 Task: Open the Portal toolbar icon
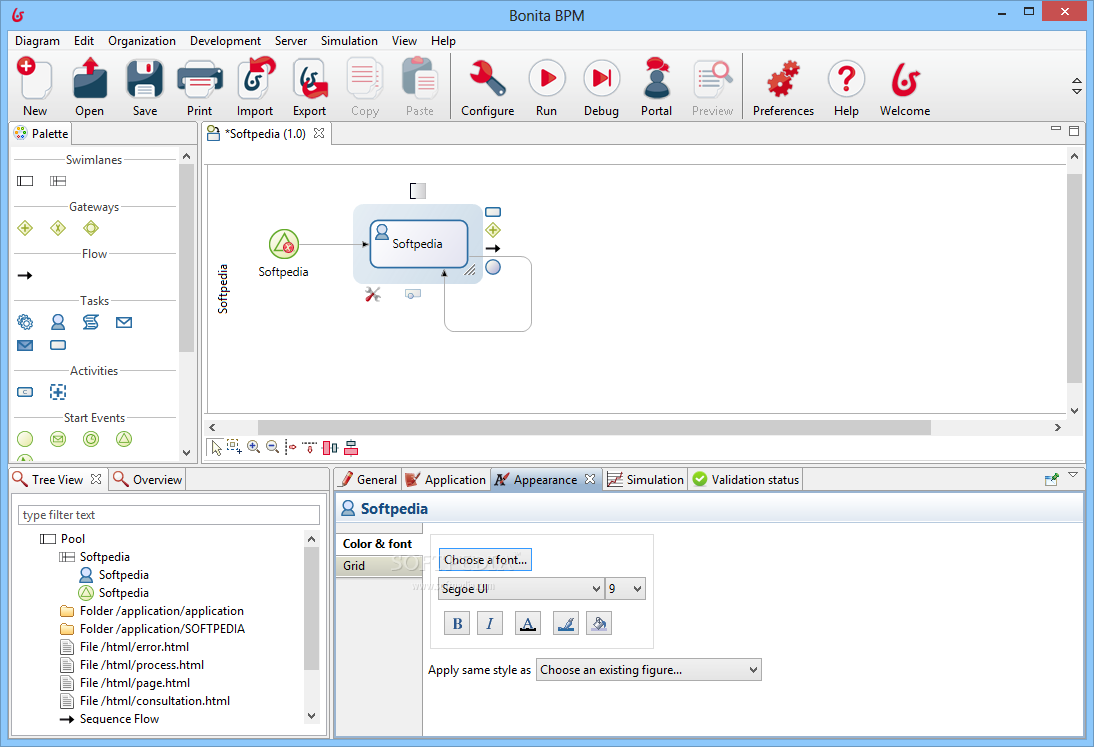pos(657,88)
